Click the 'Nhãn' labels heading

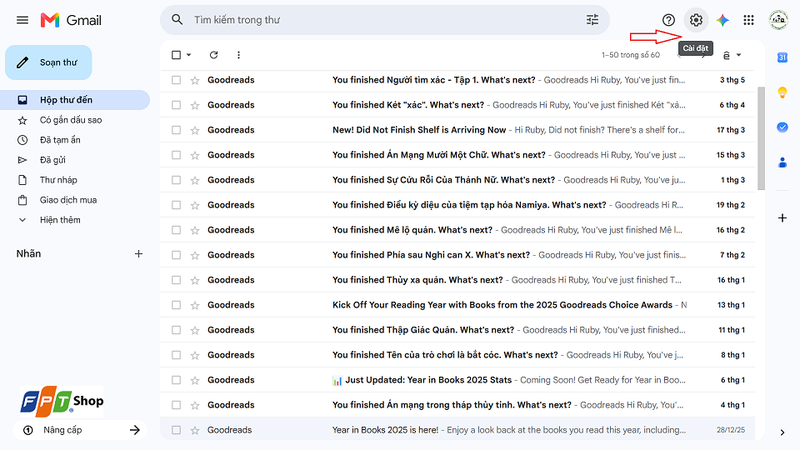[x=29, y=254]
